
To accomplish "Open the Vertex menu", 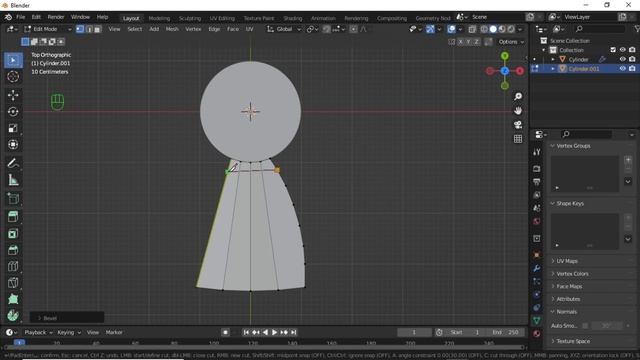I will point(193,29).
